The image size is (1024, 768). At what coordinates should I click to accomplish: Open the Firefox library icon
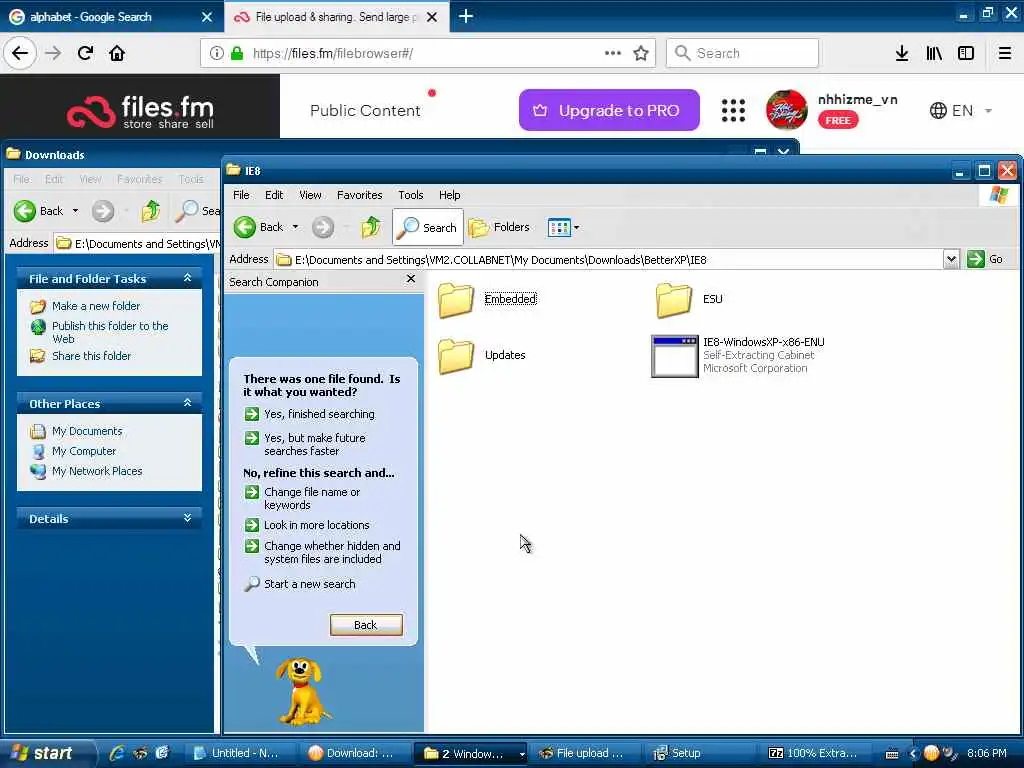pyautogui.click(x=934, y=53)
